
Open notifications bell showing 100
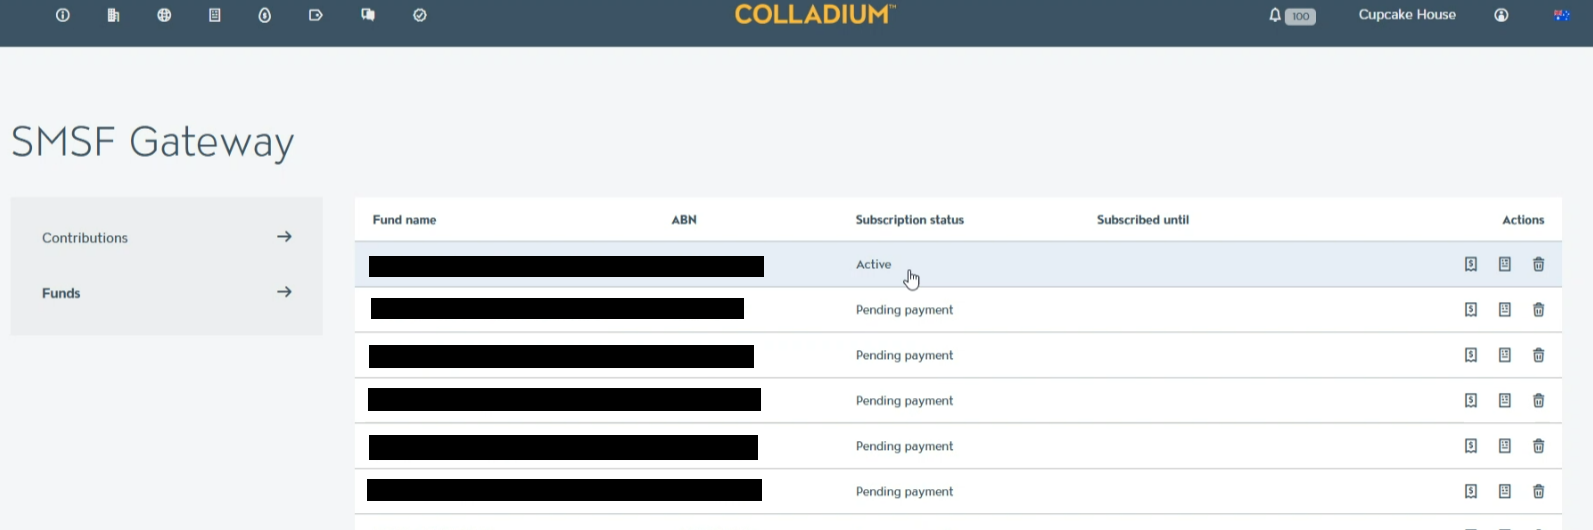1292,15
